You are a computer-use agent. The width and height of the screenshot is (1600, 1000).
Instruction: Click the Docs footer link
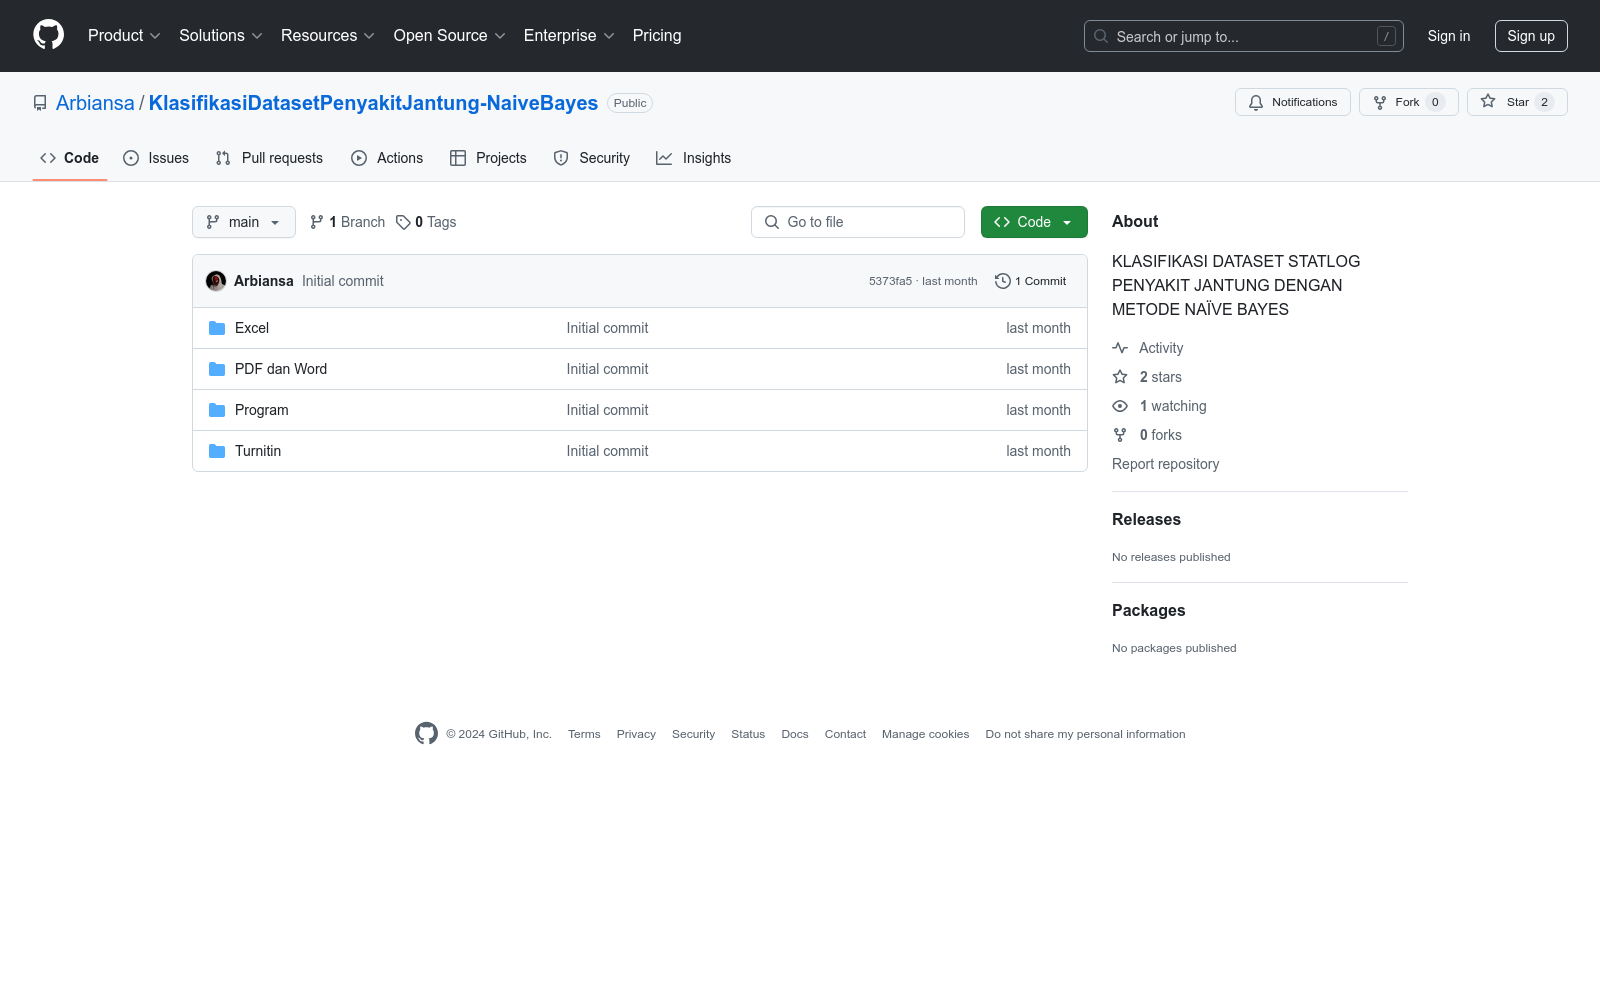click(x=795, y=734)
